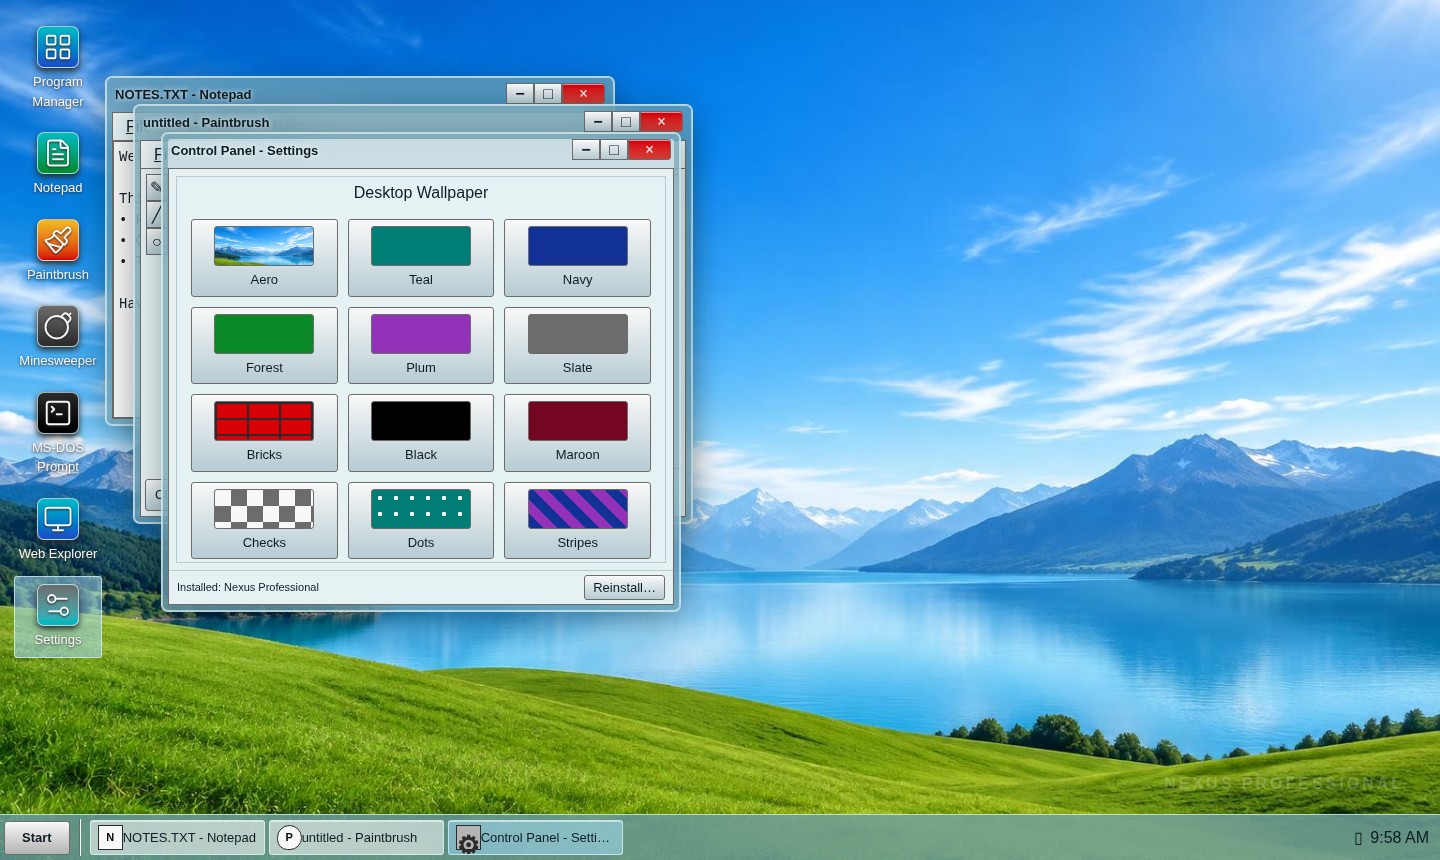Click the 9:58 AM clock
Image resolution: width=1440 pixels, height=860 pixels.
(1399, 838)
